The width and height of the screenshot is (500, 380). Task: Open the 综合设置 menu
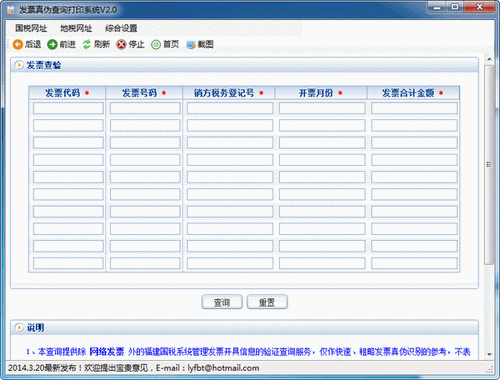[121, 28]
